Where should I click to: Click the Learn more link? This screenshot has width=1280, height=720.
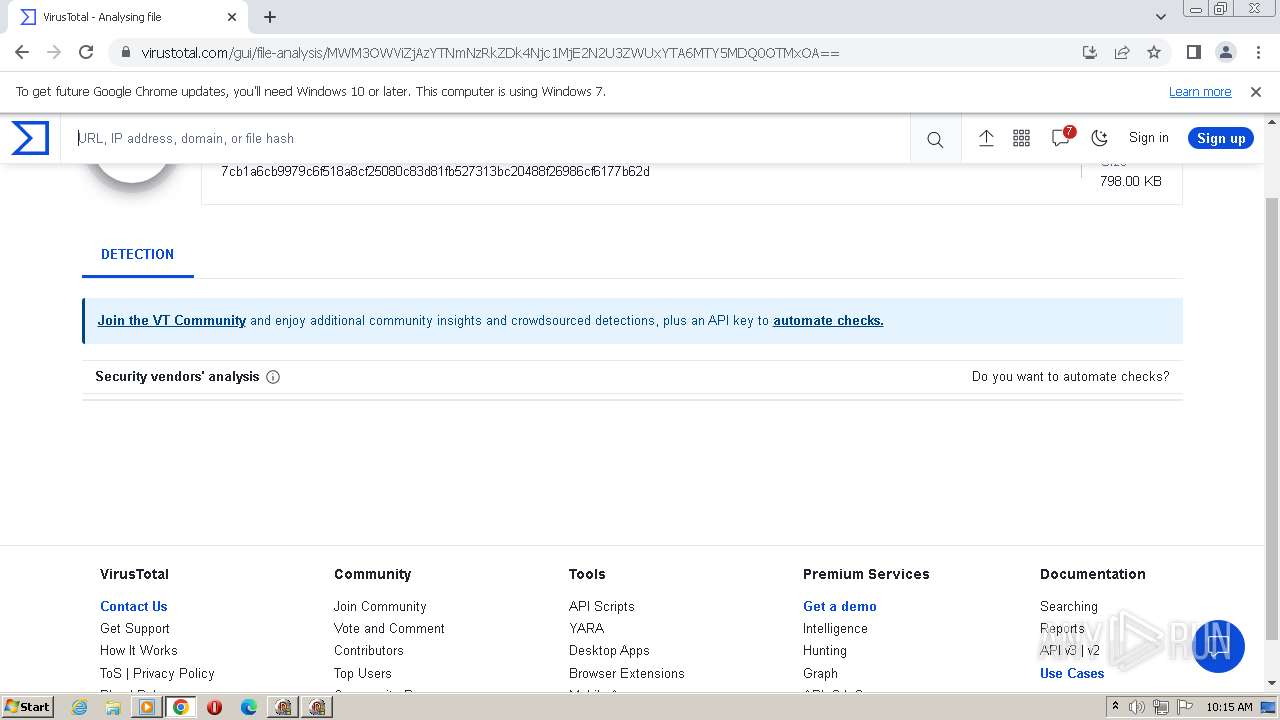click(1200, 92)
